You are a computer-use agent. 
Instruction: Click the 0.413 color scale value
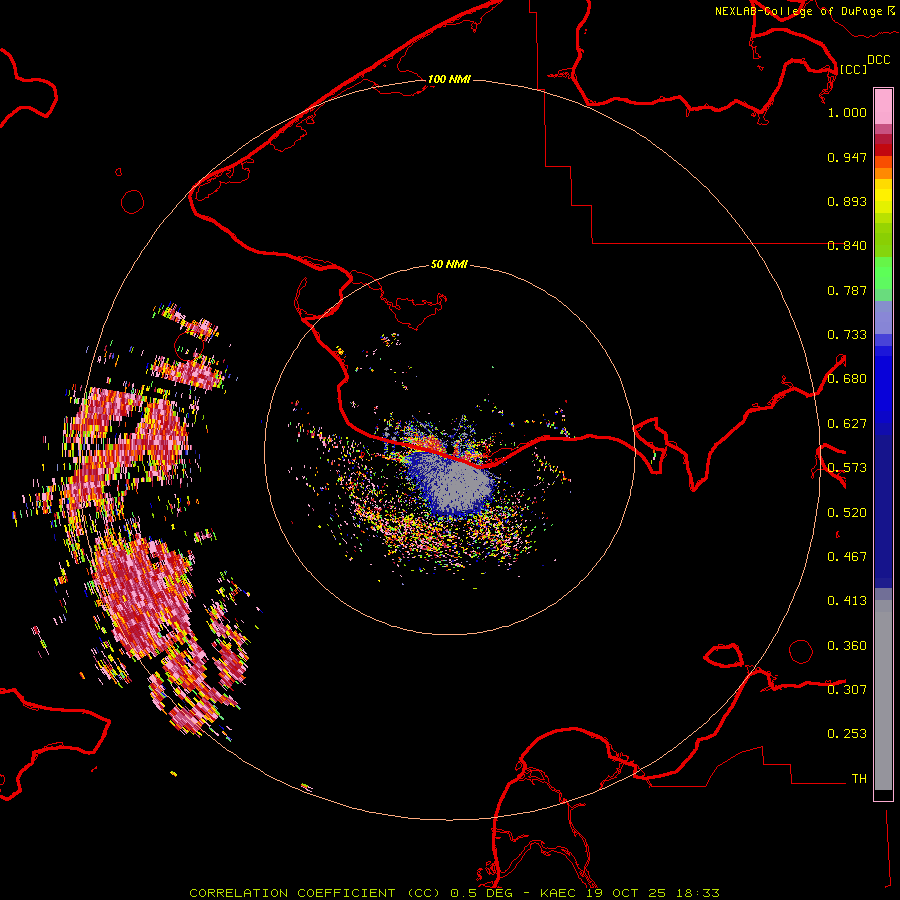(847, 601)
